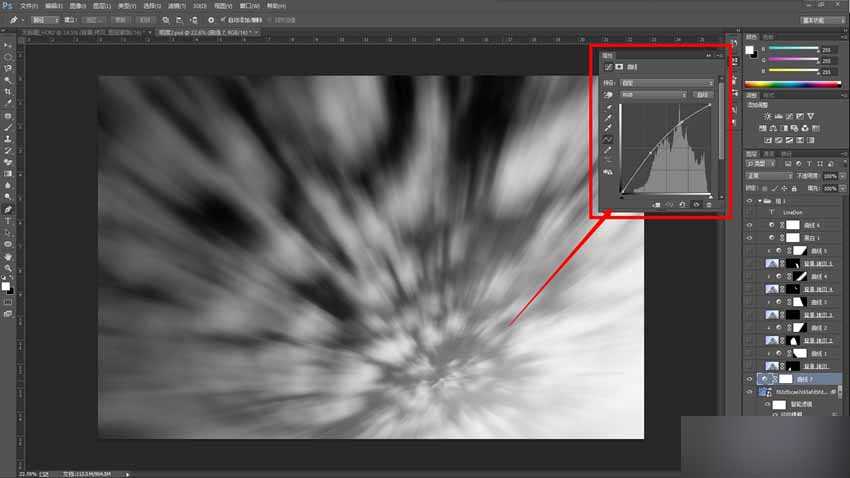The image size is (850, 478).
Task: Select the Brush tool in the toolbox
Action: [8, 127]
